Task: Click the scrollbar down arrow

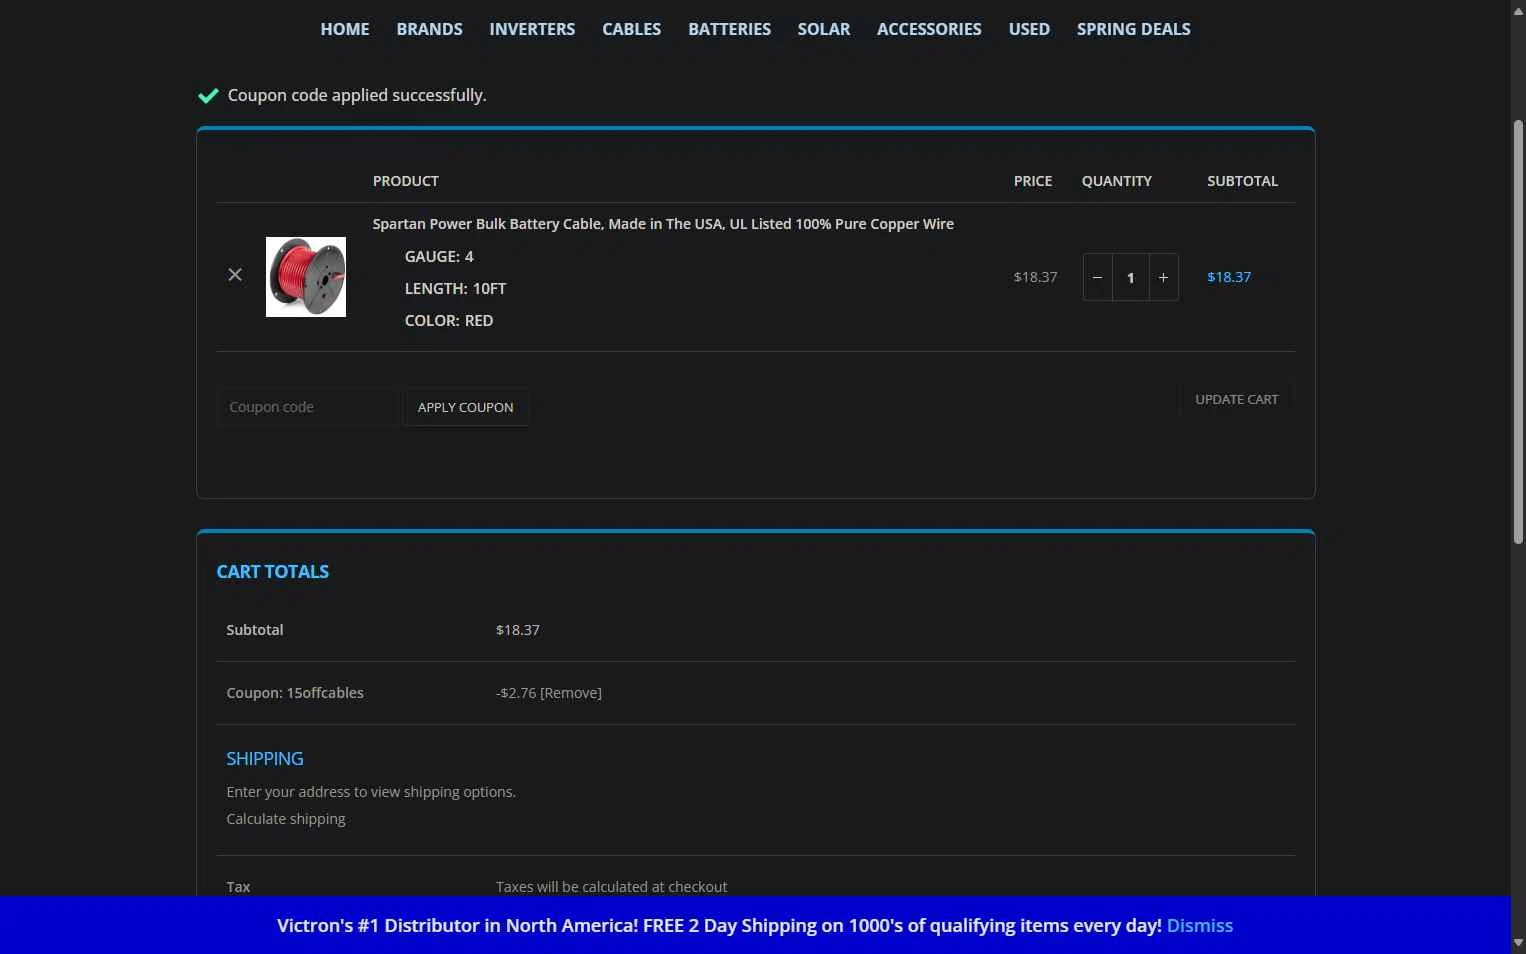Action: pos(1518,943)
